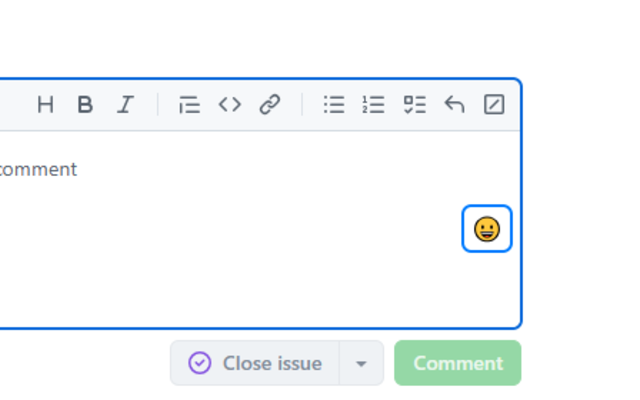
Task: Apply italic formatting with the I icon
Action: click(125, 104)
